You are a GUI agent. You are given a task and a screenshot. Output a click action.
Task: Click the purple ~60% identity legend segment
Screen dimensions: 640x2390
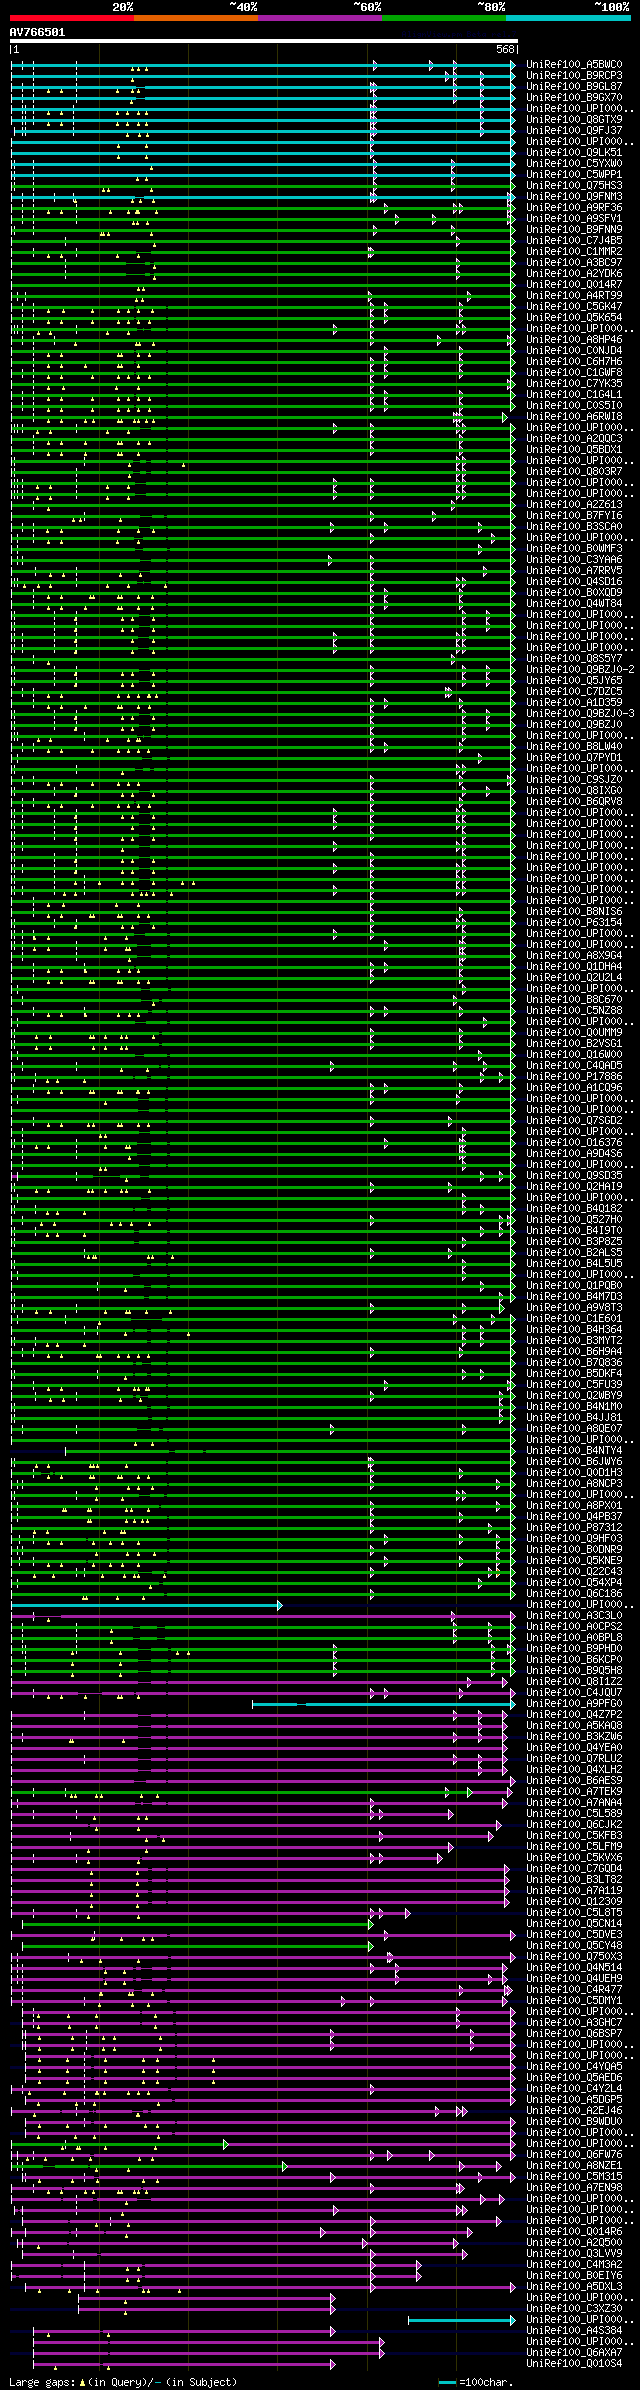(x=319, y=17)
